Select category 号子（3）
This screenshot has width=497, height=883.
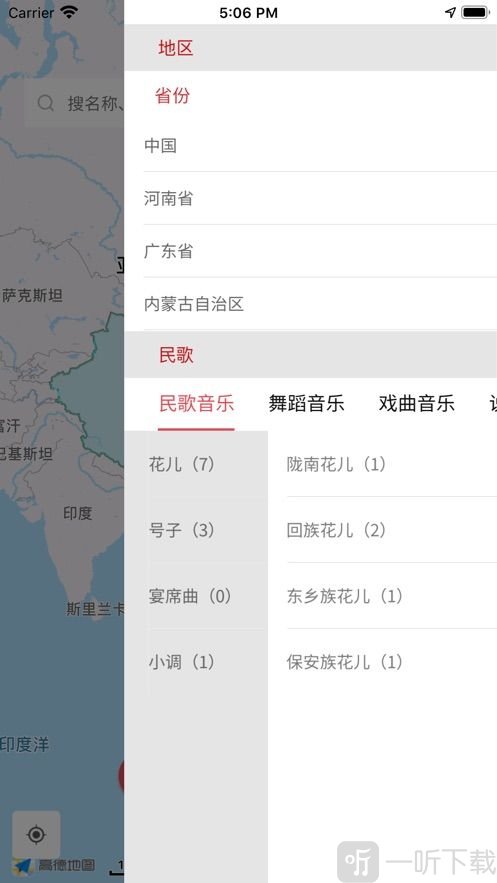(196, 530)
